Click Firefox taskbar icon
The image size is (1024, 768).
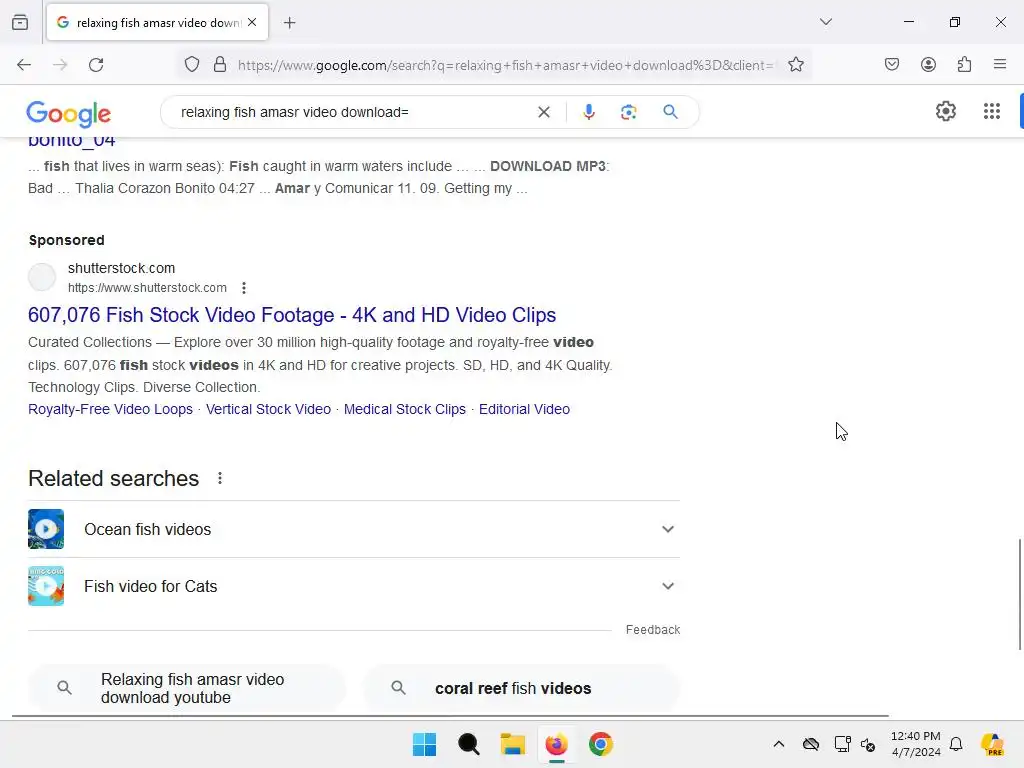(x=556, y=744)
